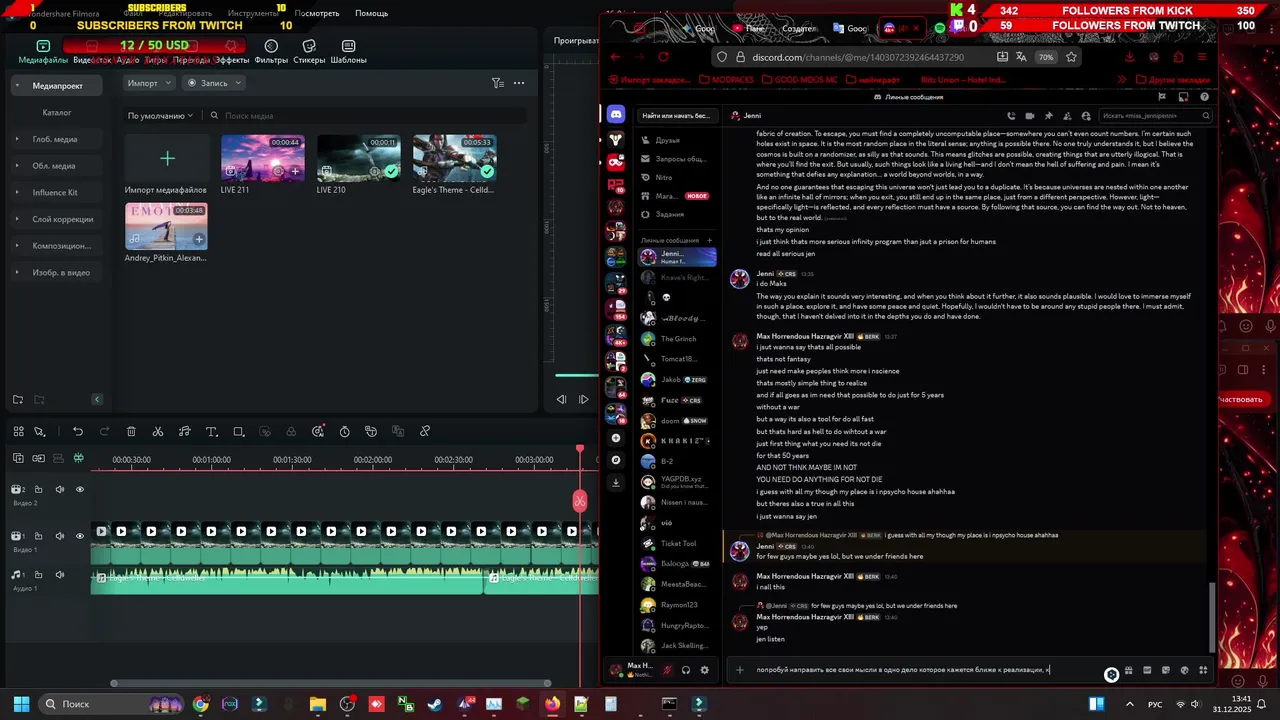Toggle the auto ripple link icon
Screen dimensions: 1280x720
click(x=38, y=459)
